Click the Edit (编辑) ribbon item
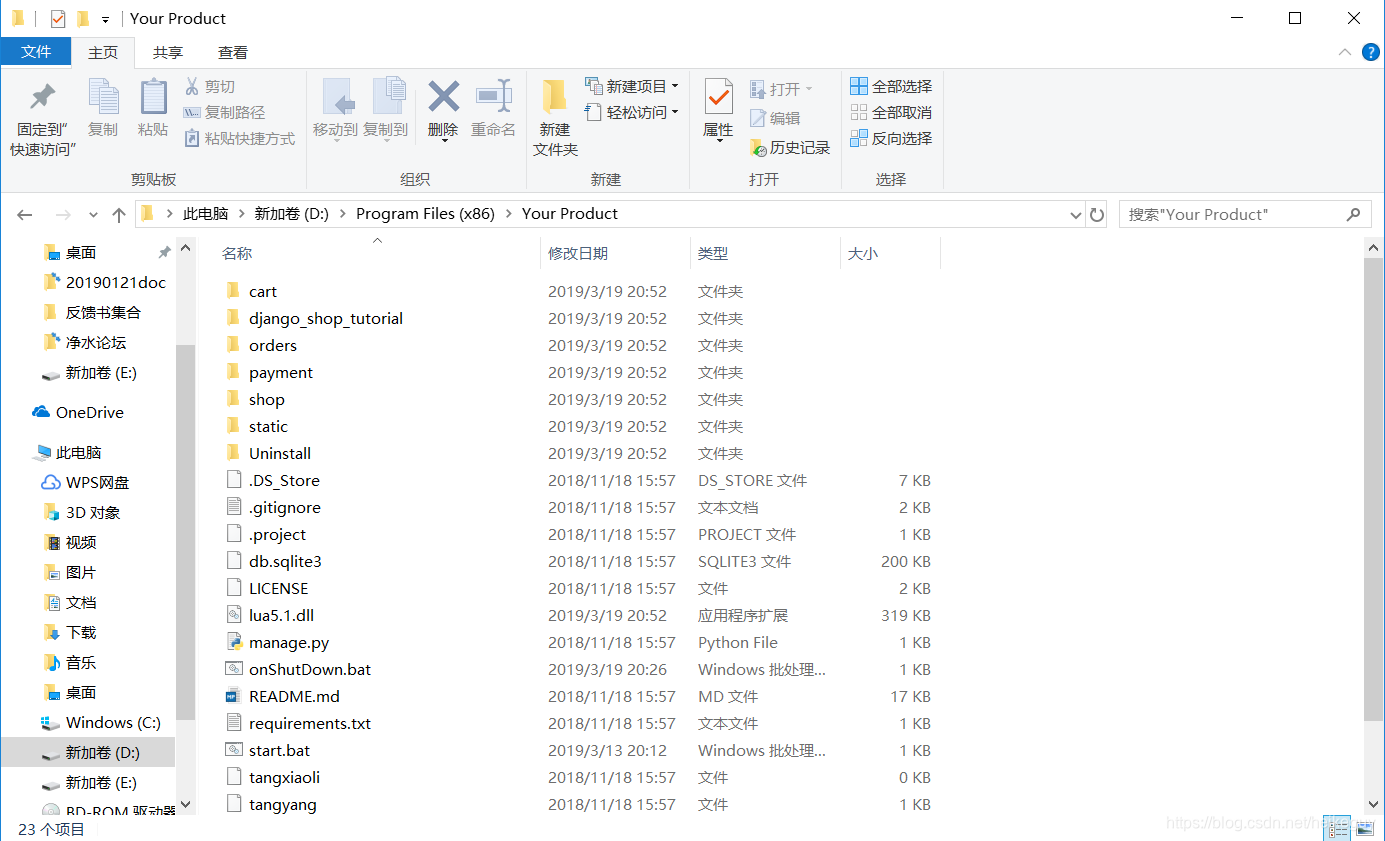 click(x=775, y=119)
